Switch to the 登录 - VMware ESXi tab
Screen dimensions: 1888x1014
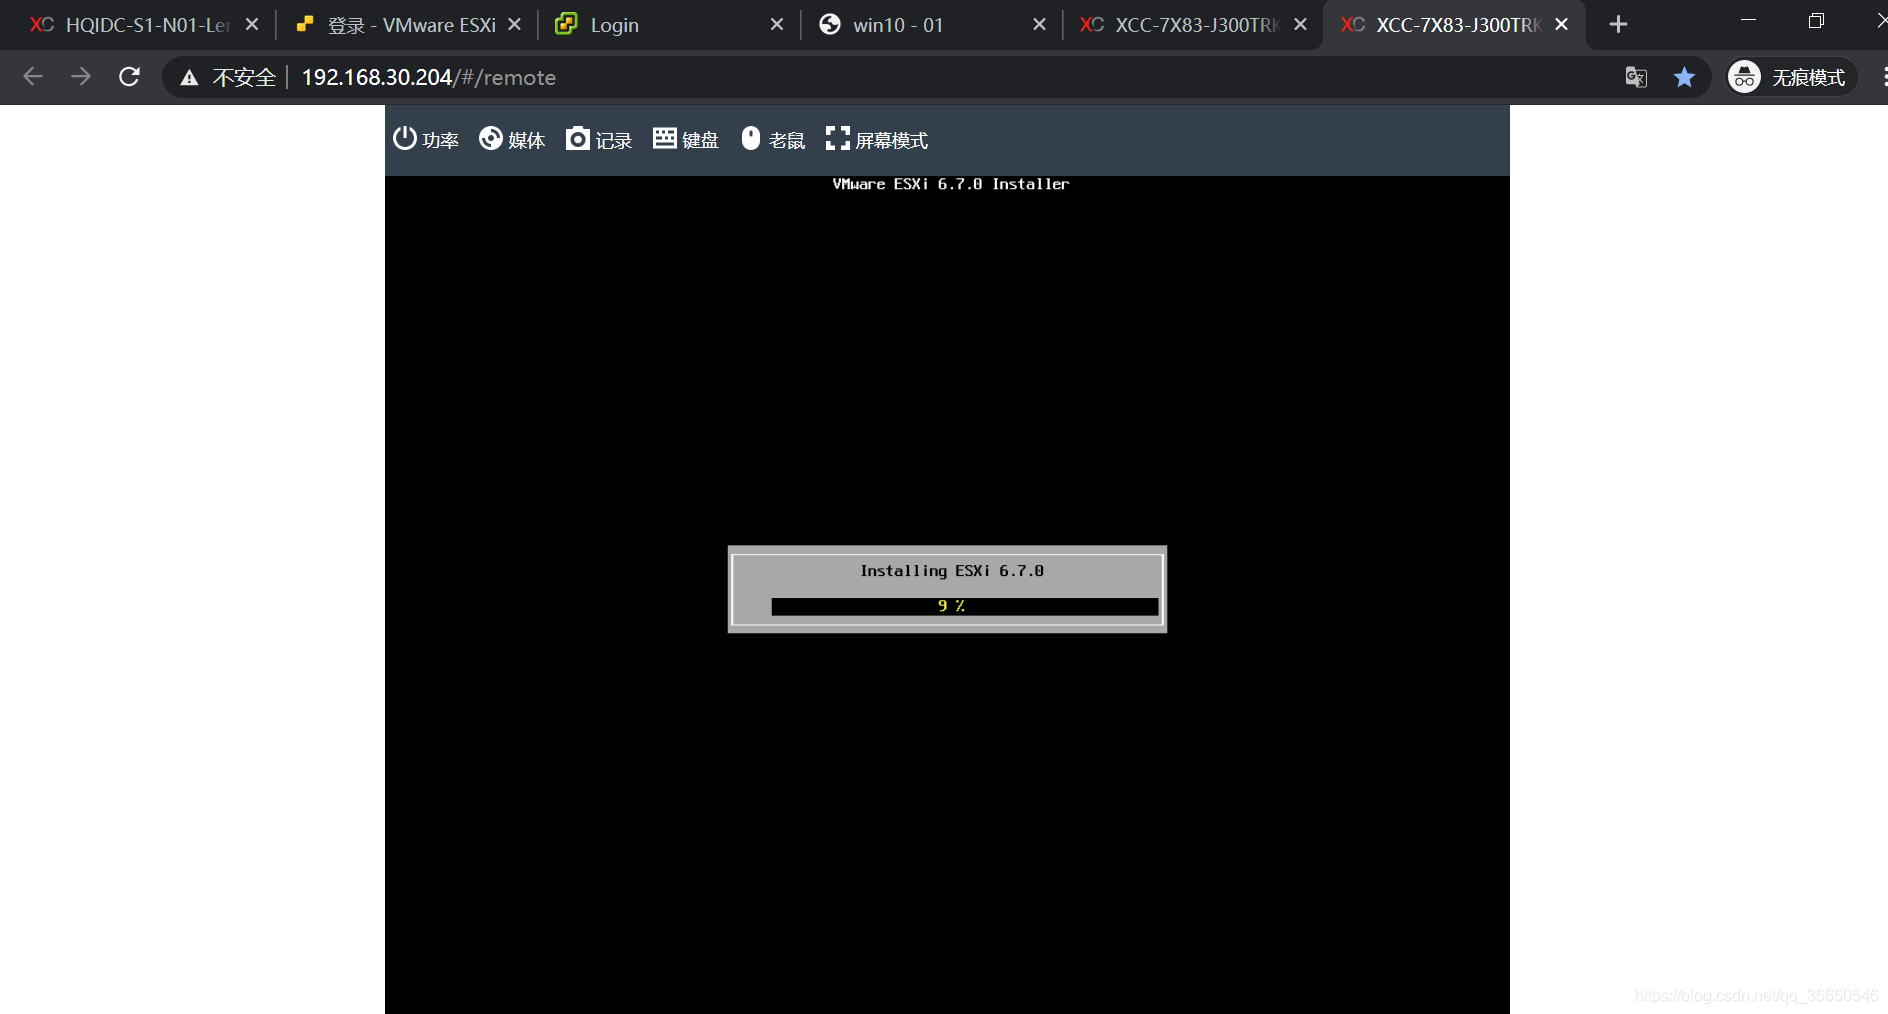point(410,25)
